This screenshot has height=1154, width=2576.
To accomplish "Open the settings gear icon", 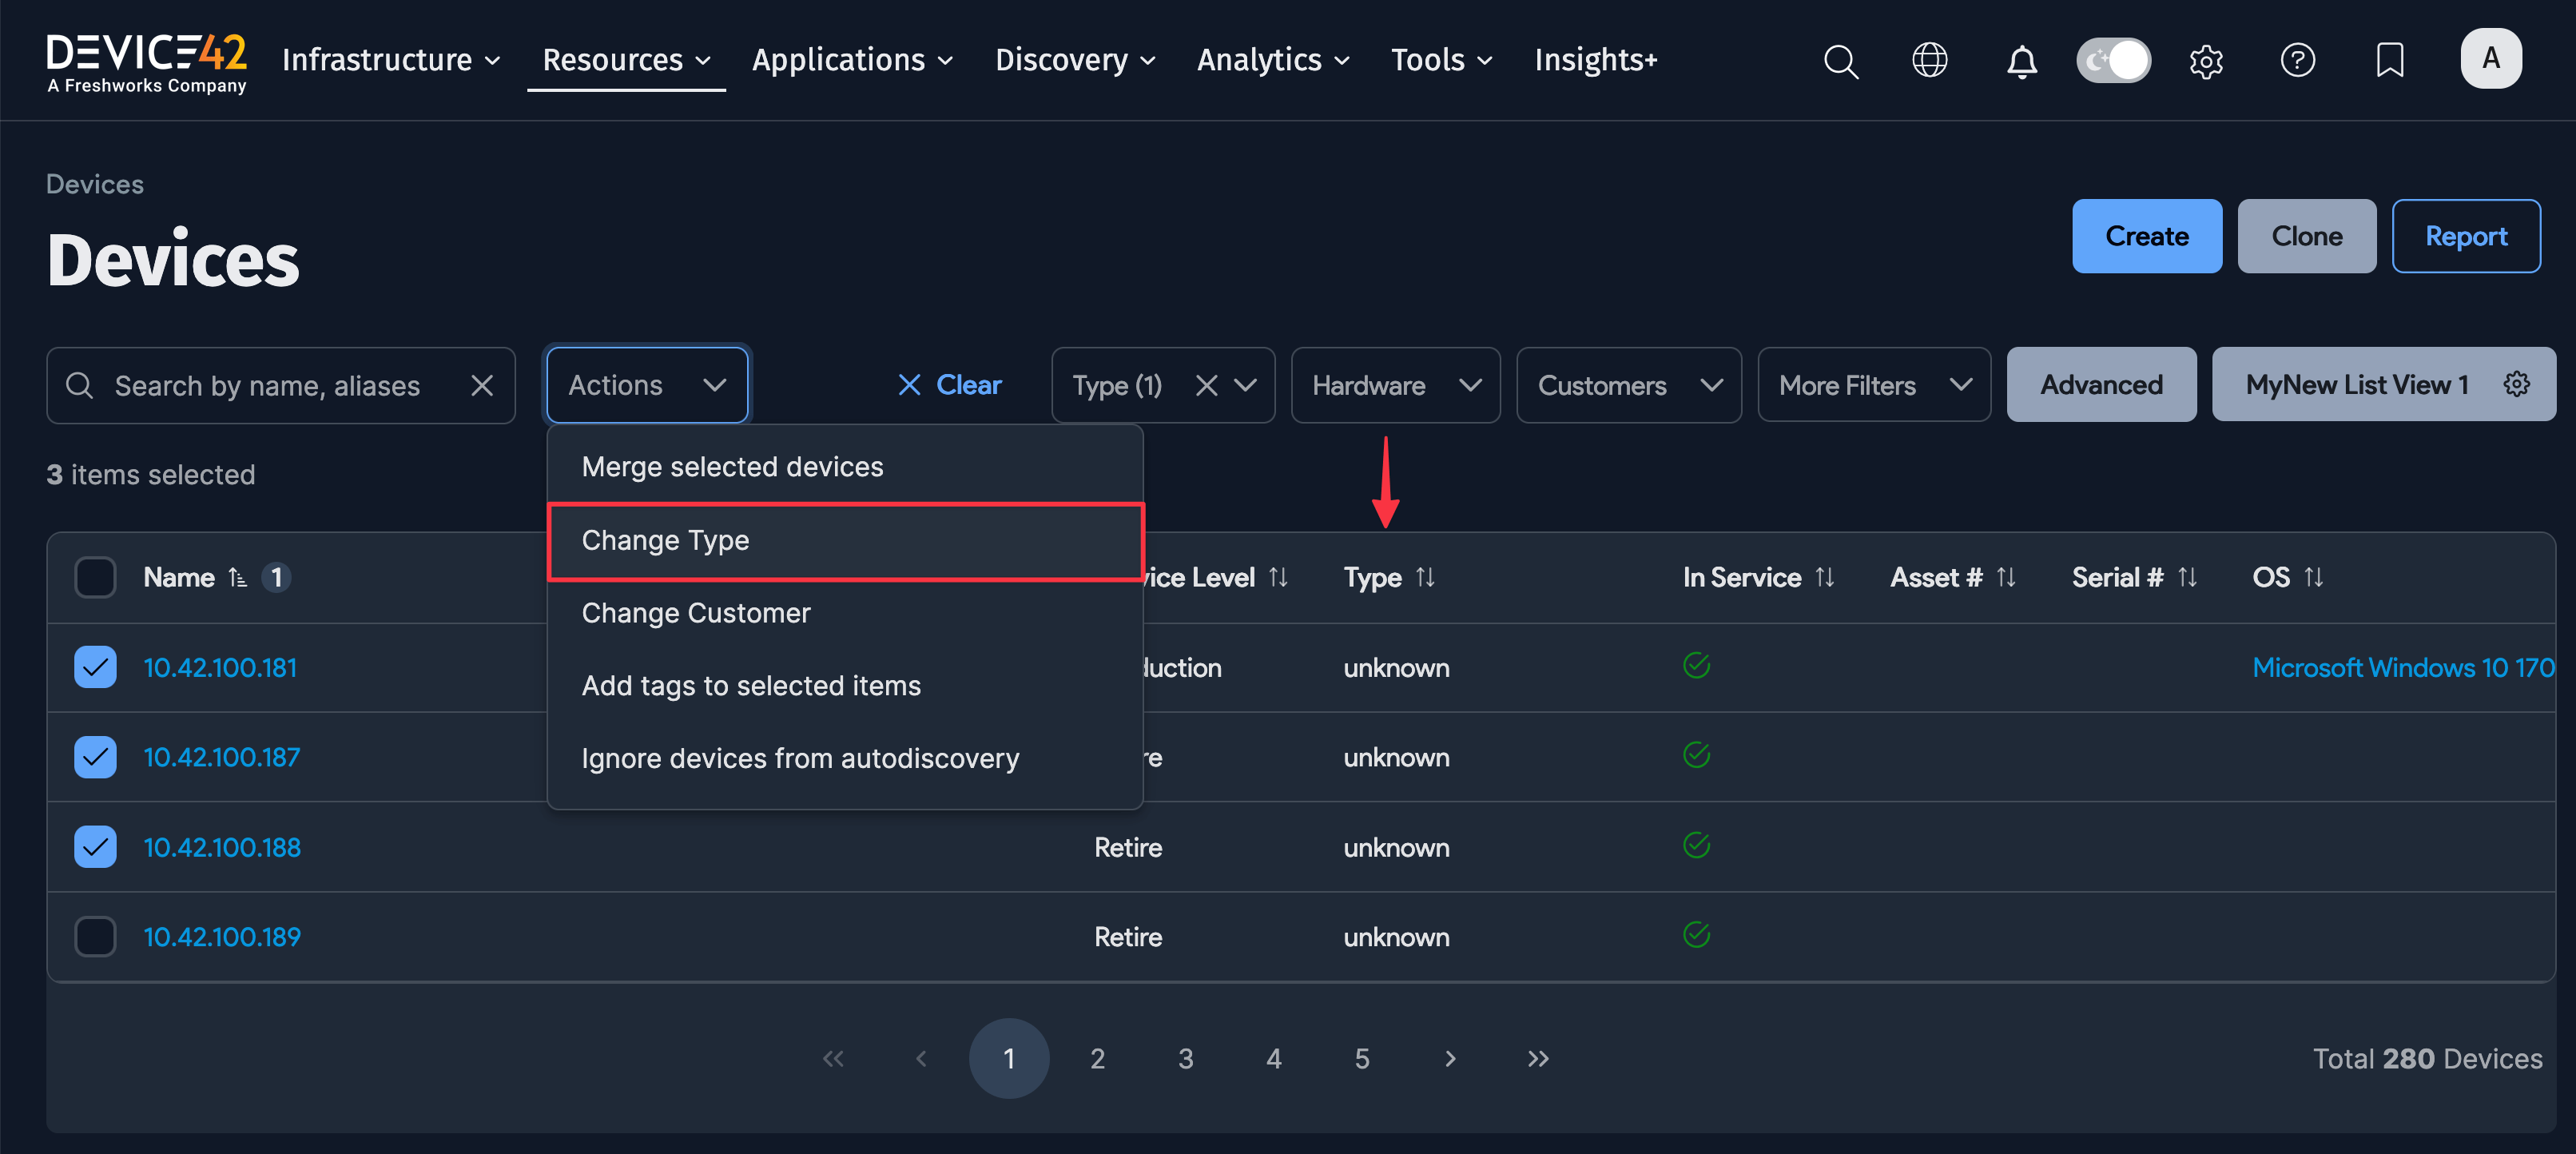I will 2207,61.
